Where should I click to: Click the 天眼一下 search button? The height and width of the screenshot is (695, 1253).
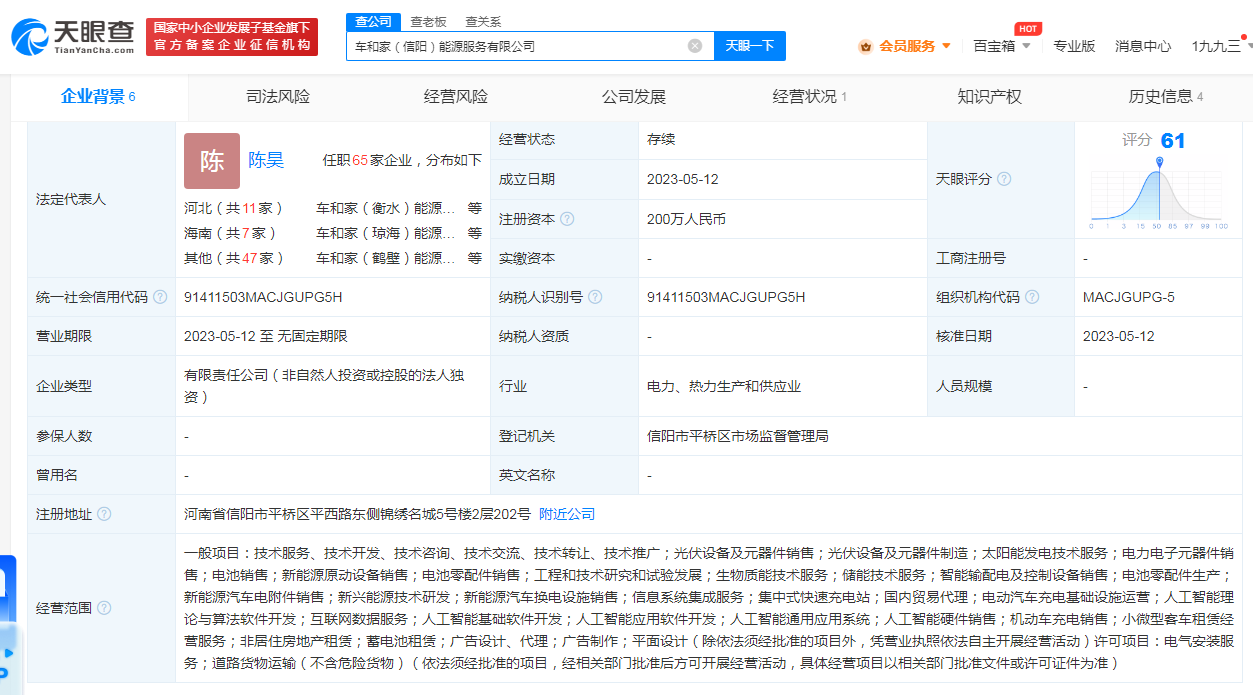click(750, 46)
